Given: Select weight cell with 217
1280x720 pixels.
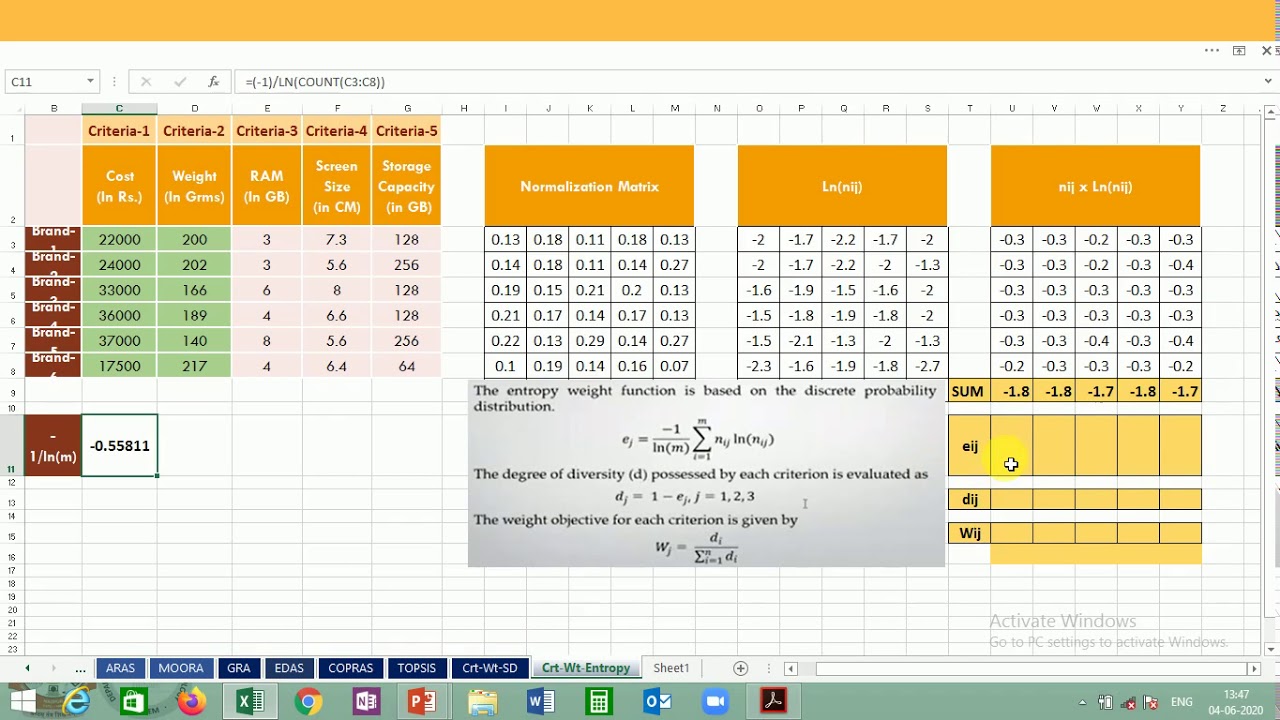Looking at the screenshot, I should tap(194, 366).
